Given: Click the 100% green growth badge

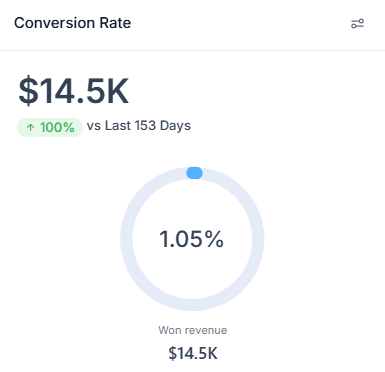Looking at the screenshot, I should point(50,127).
